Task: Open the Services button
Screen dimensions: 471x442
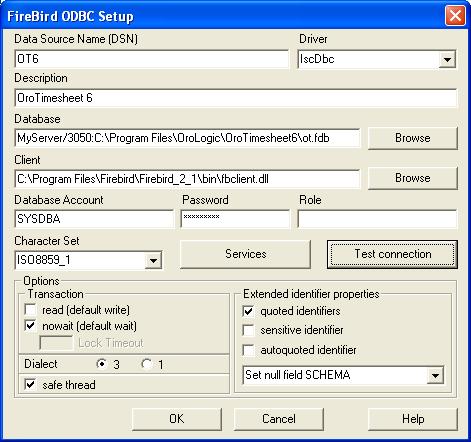Action: (245, 254)
